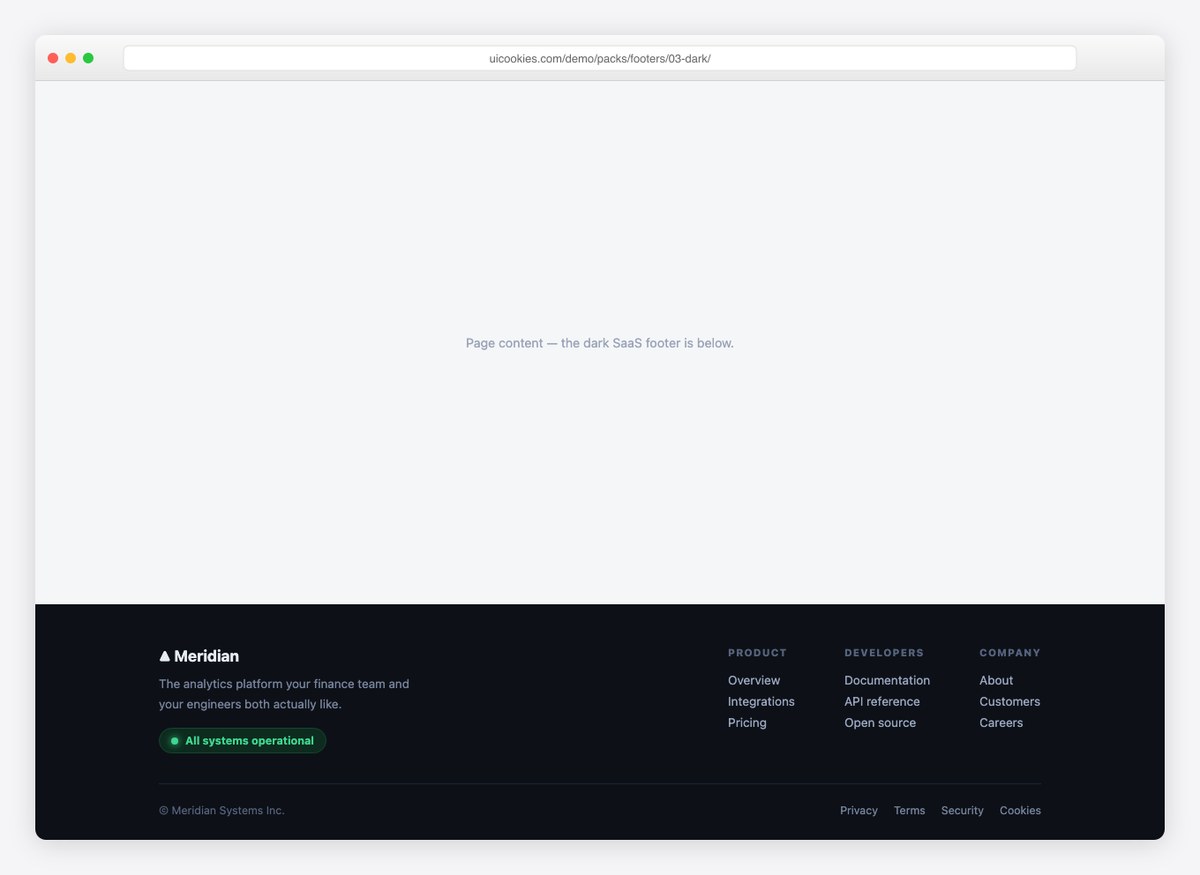Open the Terms link
1200x875 pixels.
point(909,810)
